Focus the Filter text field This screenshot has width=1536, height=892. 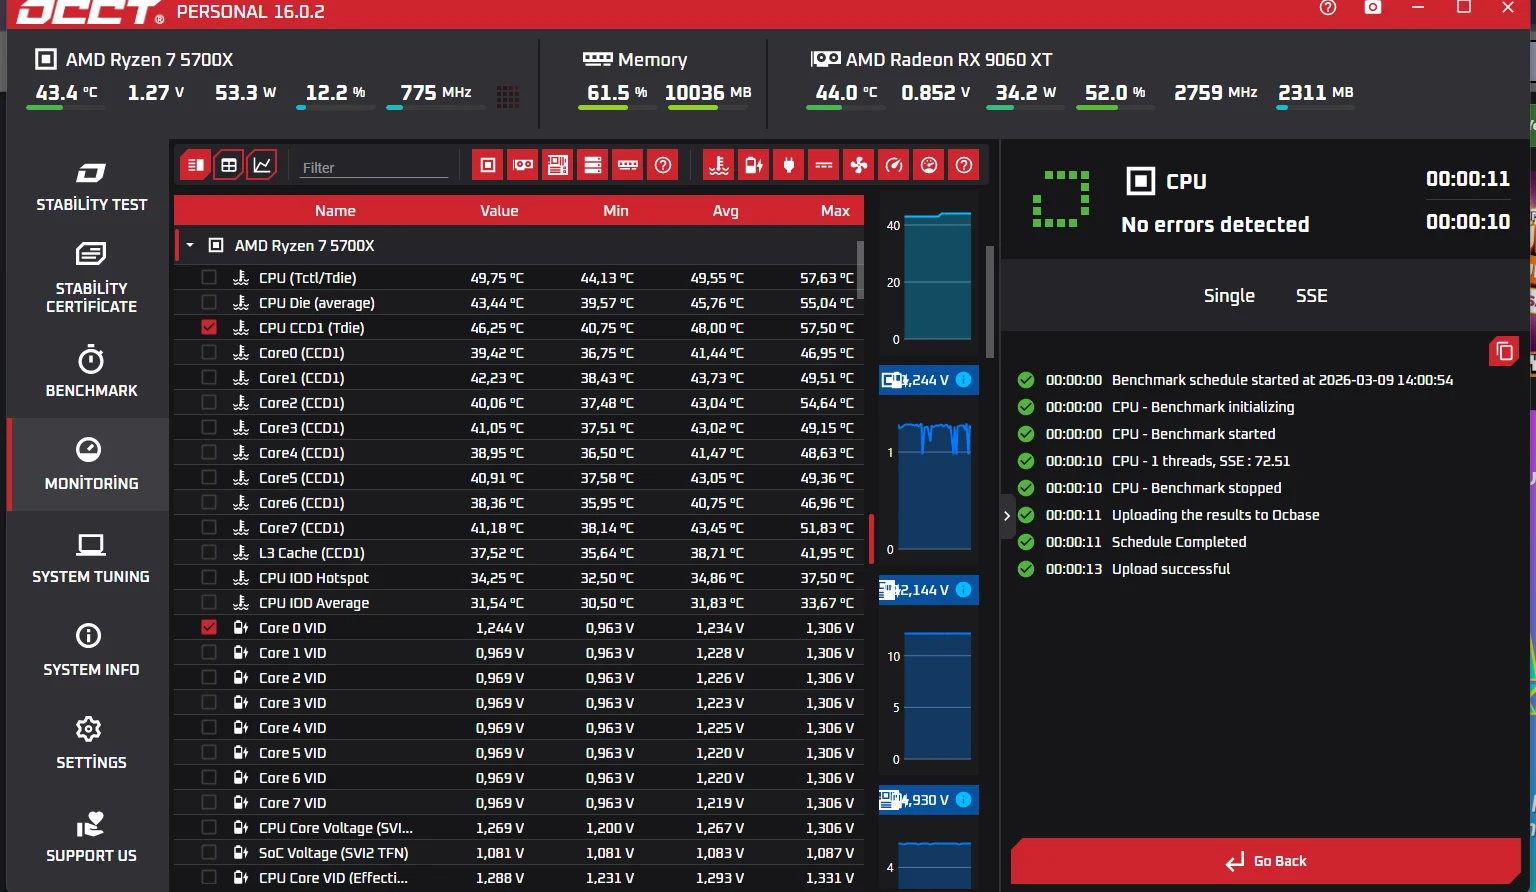click(374, 167)
